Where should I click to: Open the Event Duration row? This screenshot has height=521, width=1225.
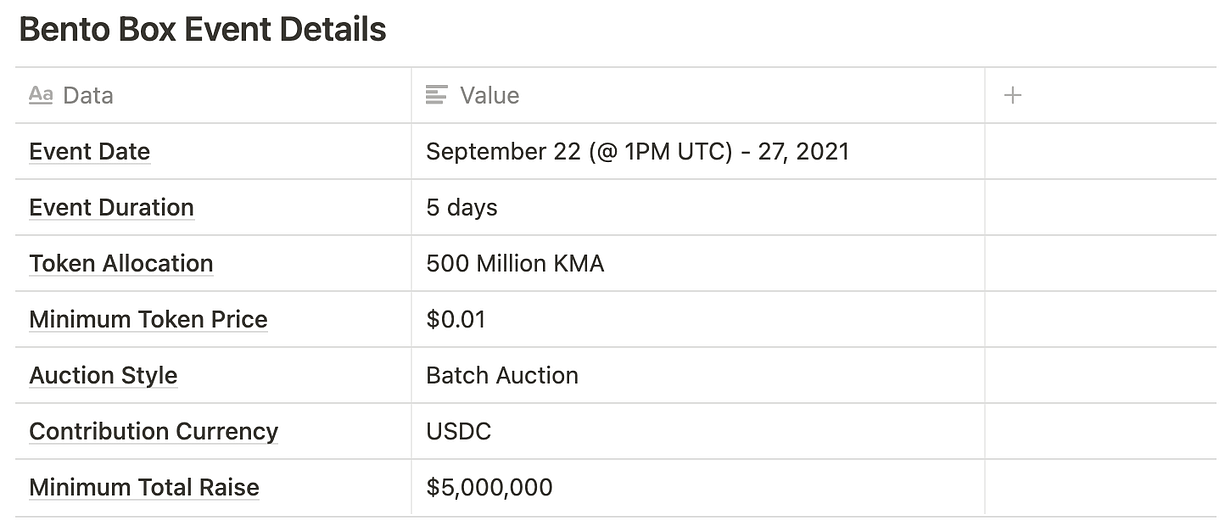111,208
